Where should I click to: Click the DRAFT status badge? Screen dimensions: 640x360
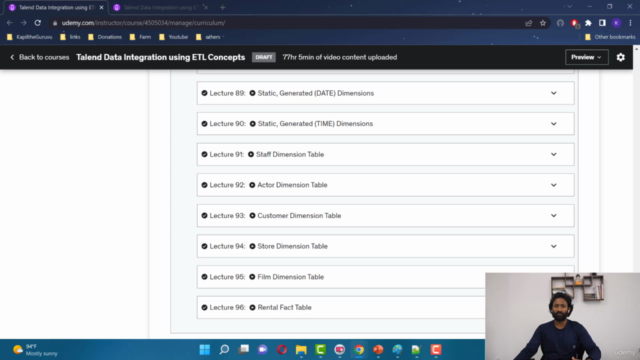coord(264,57)
